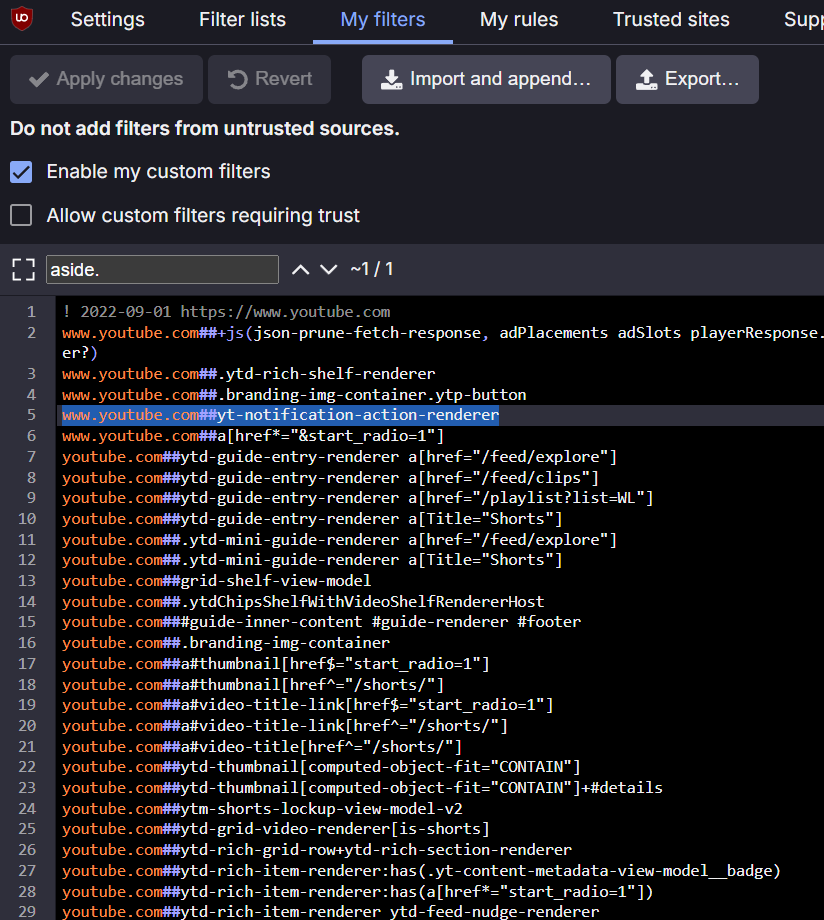
Task: Go to next search match arrow
Action: [x=329, y=269]
